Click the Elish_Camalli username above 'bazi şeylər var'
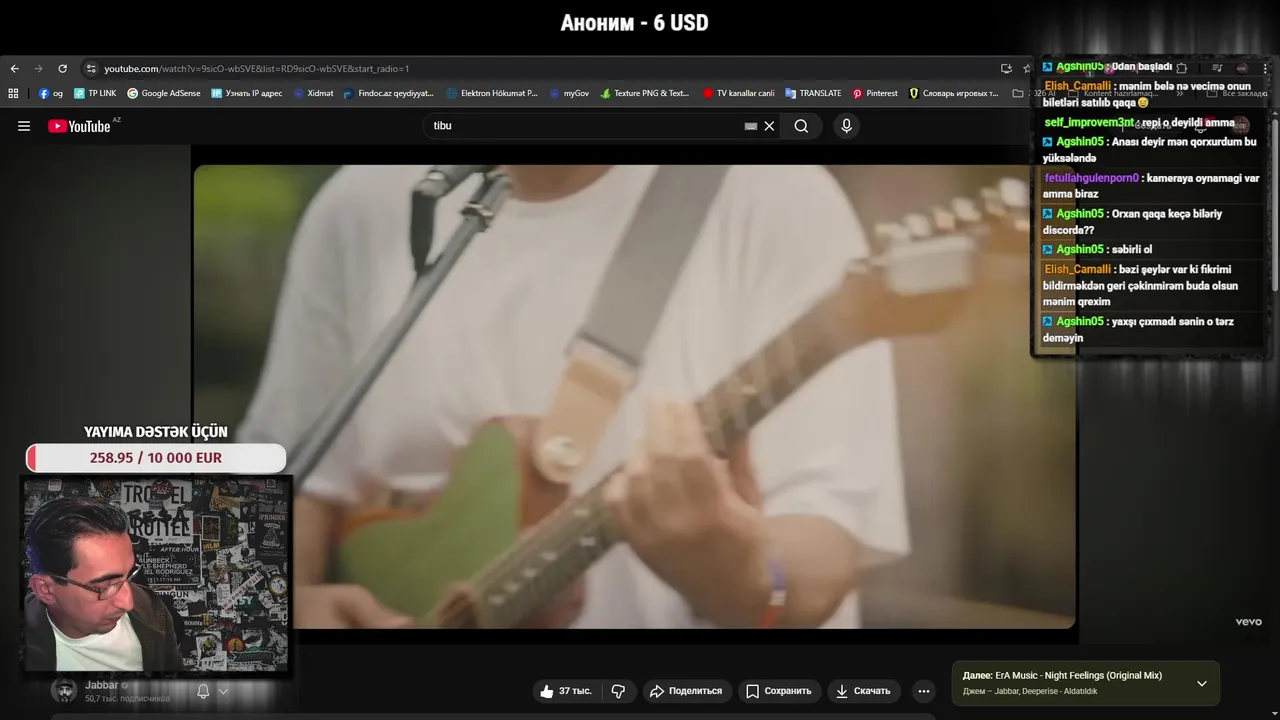This screenshot has width=1280, height=720. pos(1078,270)
